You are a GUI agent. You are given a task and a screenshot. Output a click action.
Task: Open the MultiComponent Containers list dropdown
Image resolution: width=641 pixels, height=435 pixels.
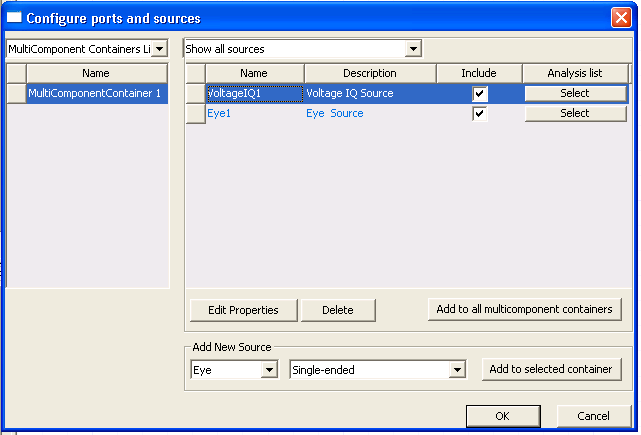tap(160, 49)
